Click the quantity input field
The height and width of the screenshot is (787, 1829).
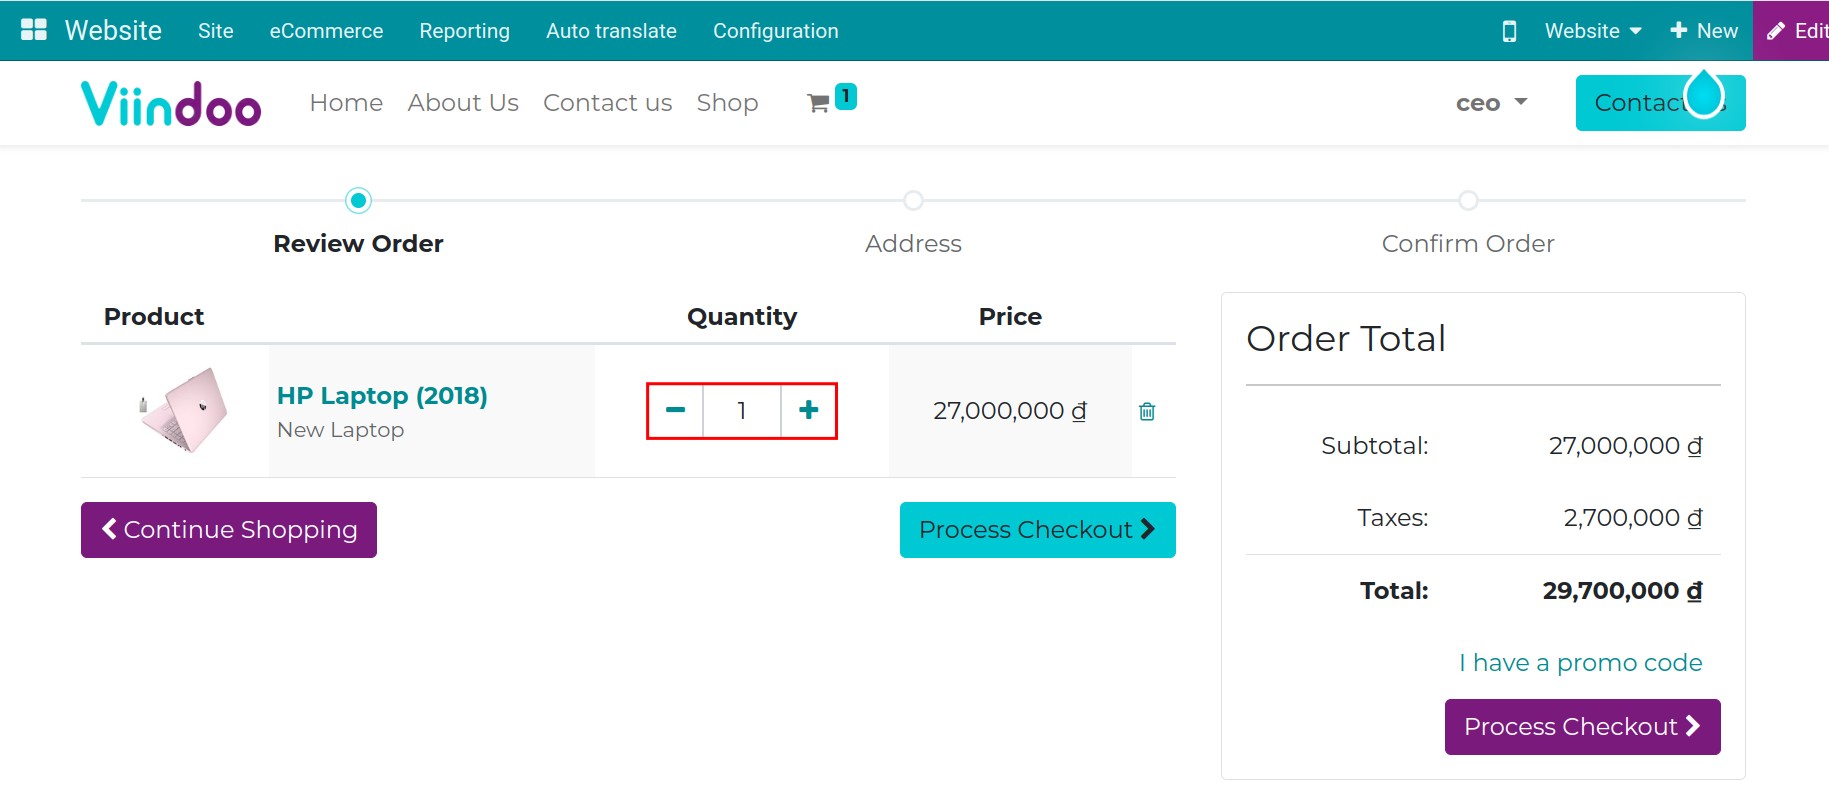[x=742, y=410]
